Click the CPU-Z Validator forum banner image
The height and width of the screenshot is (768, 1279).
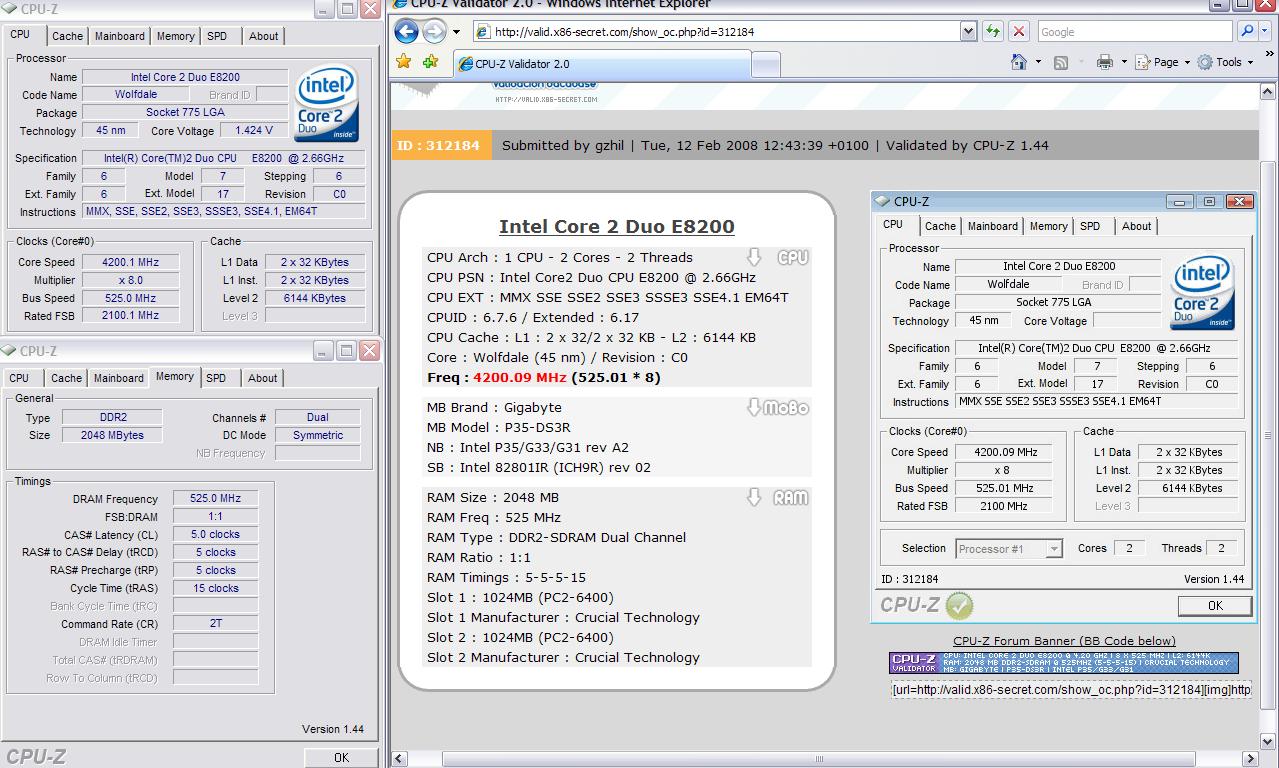(x=1064, y=663)
